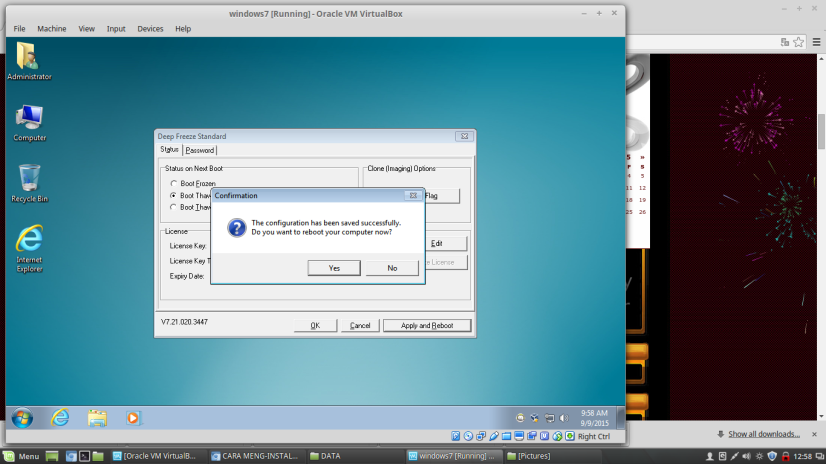Click VirtualBox mouse integration indicator
The height and width of the screenshot is (464, 826).
point(557,436)
